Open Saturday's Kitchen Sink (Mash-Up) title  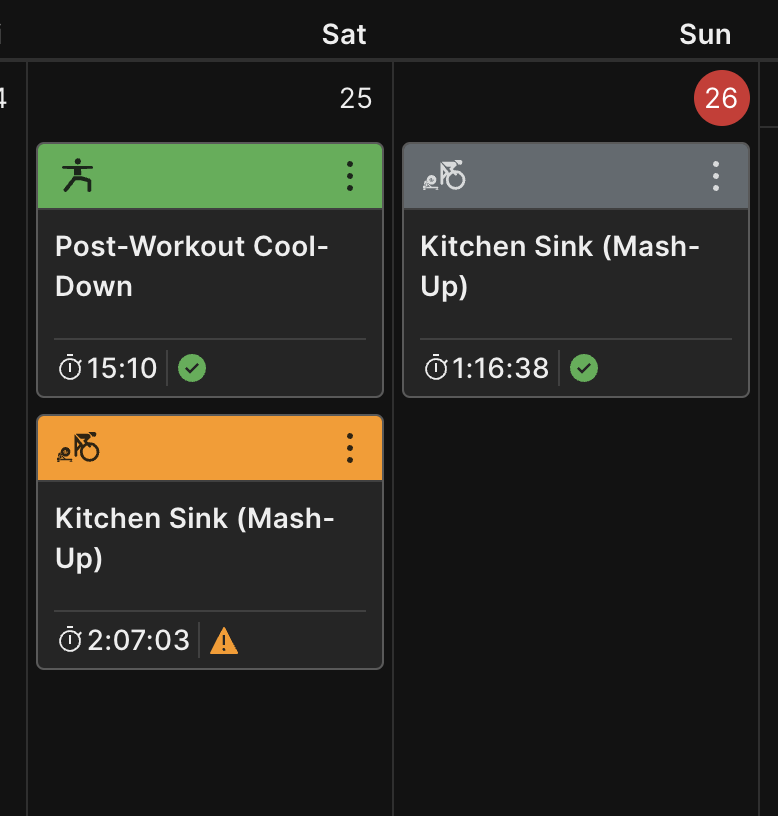[195, 538]
